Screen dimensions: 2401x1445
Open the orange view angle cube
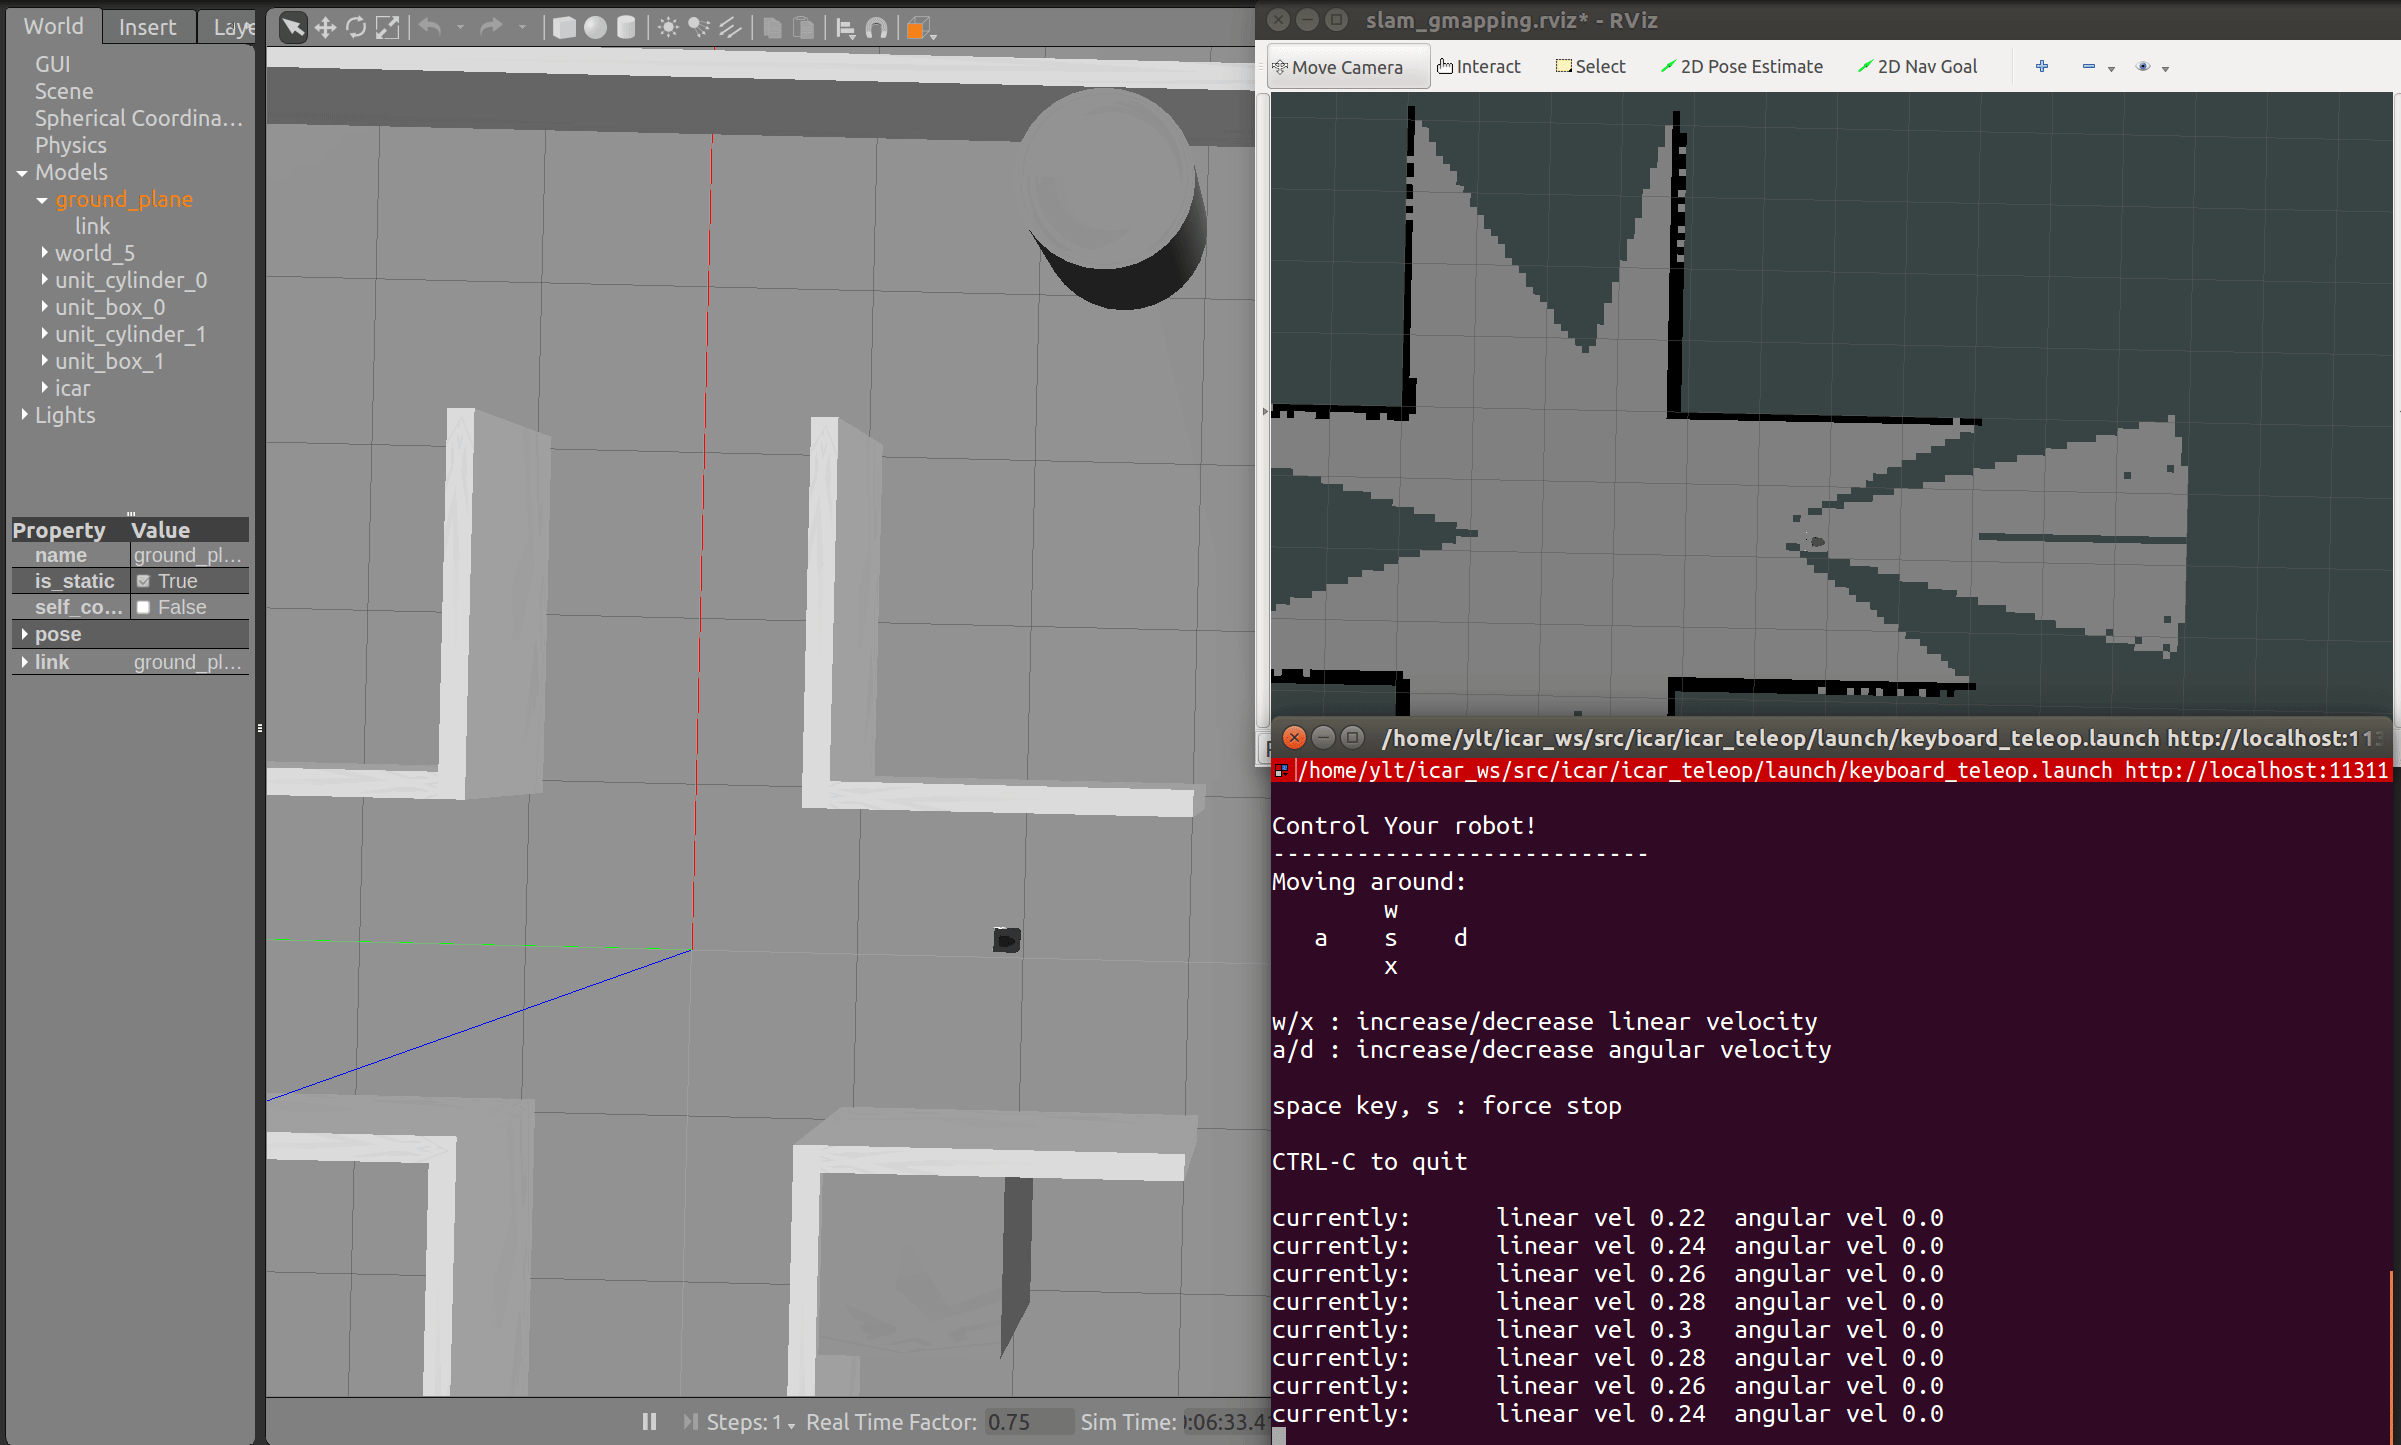(918, 28)
